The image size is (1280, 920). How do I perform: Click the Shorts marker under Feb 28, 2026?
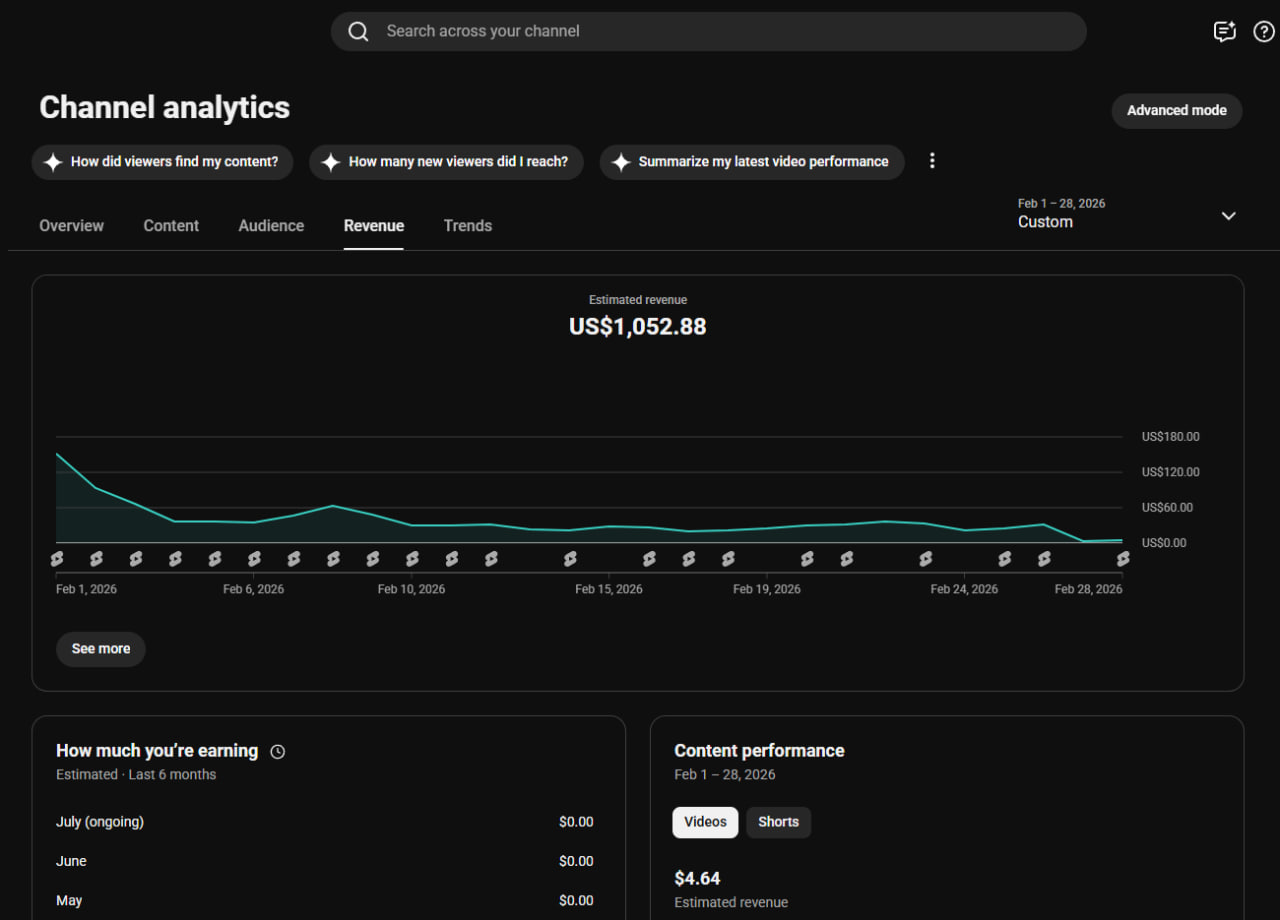tap(1123, 559)
